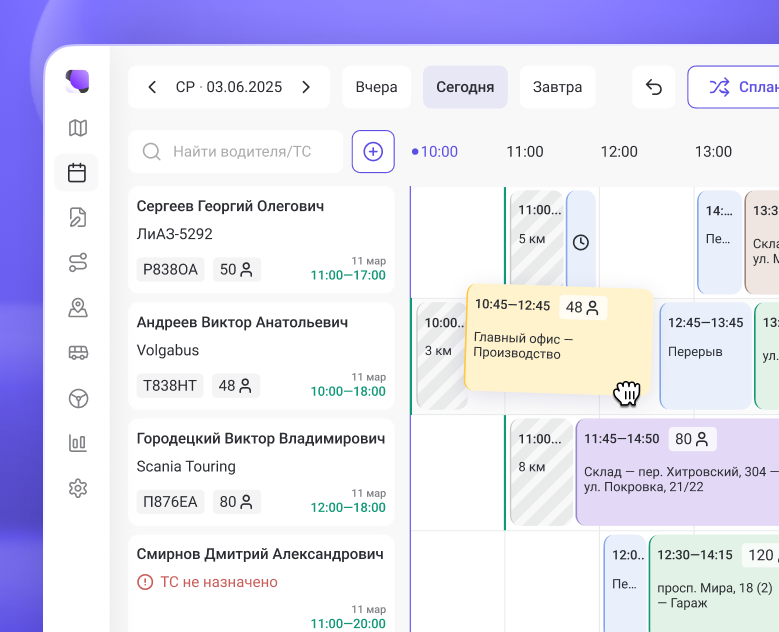Go to previous date with left chevron

[152, 87]
